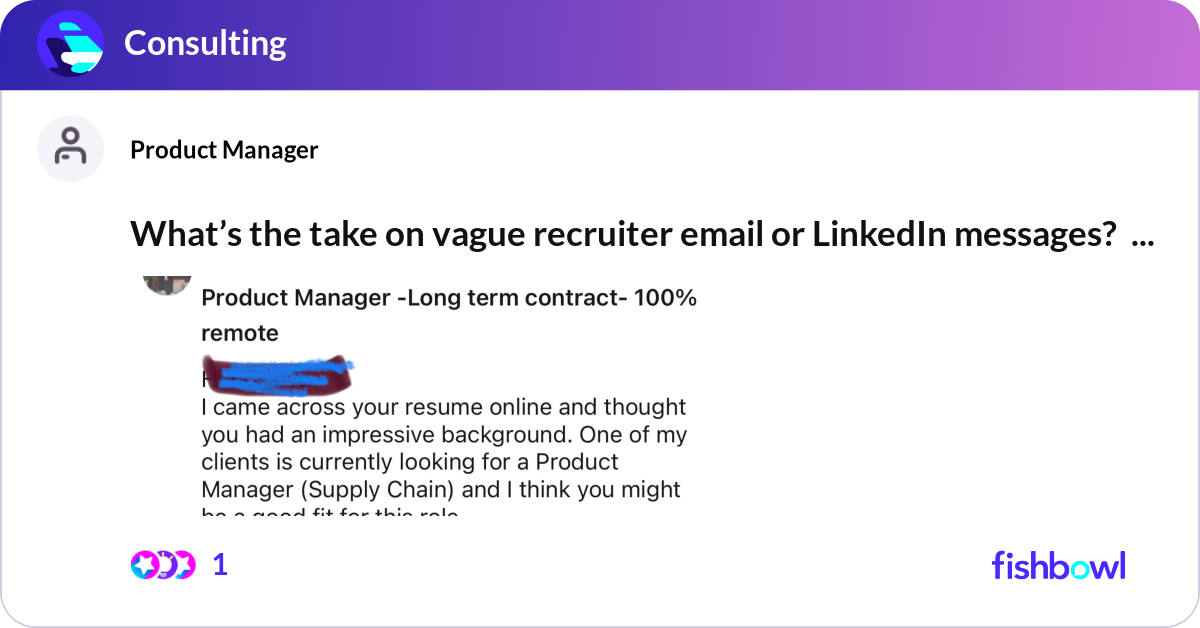This screenshot has height=628, width=1200.
Task: Select the anonymous person avatar icon
Action: (70, 147)
